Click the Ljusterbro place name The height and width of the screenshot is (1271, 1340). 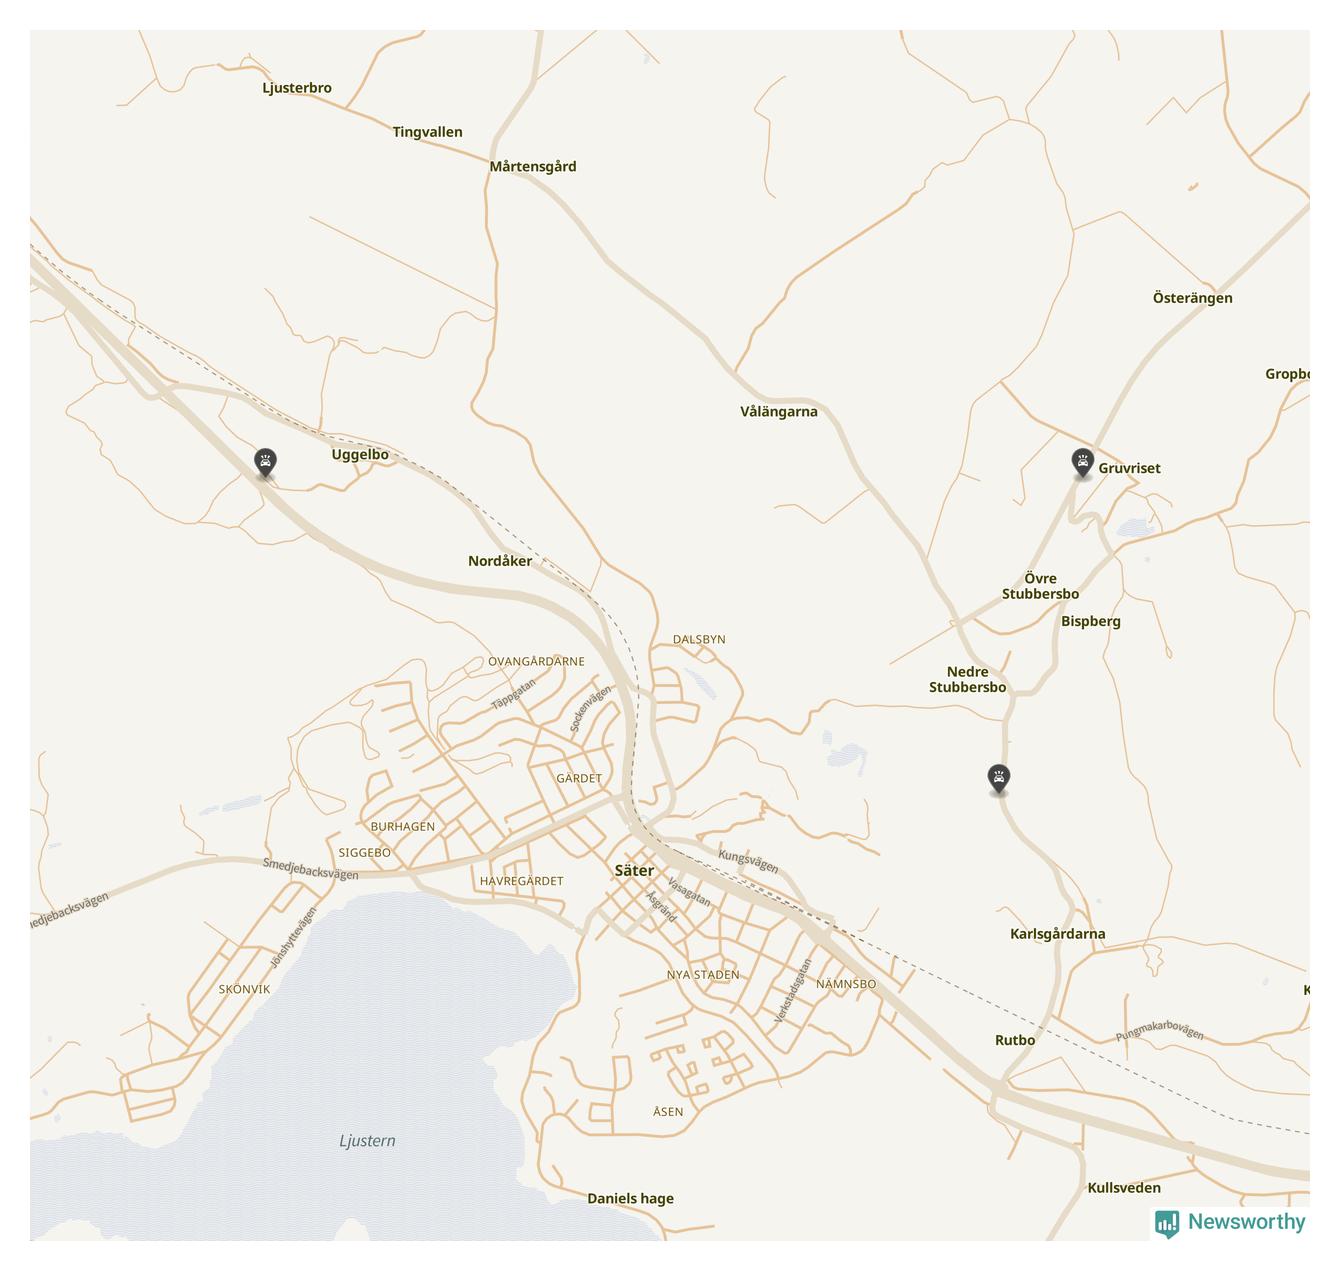(297, 88)
